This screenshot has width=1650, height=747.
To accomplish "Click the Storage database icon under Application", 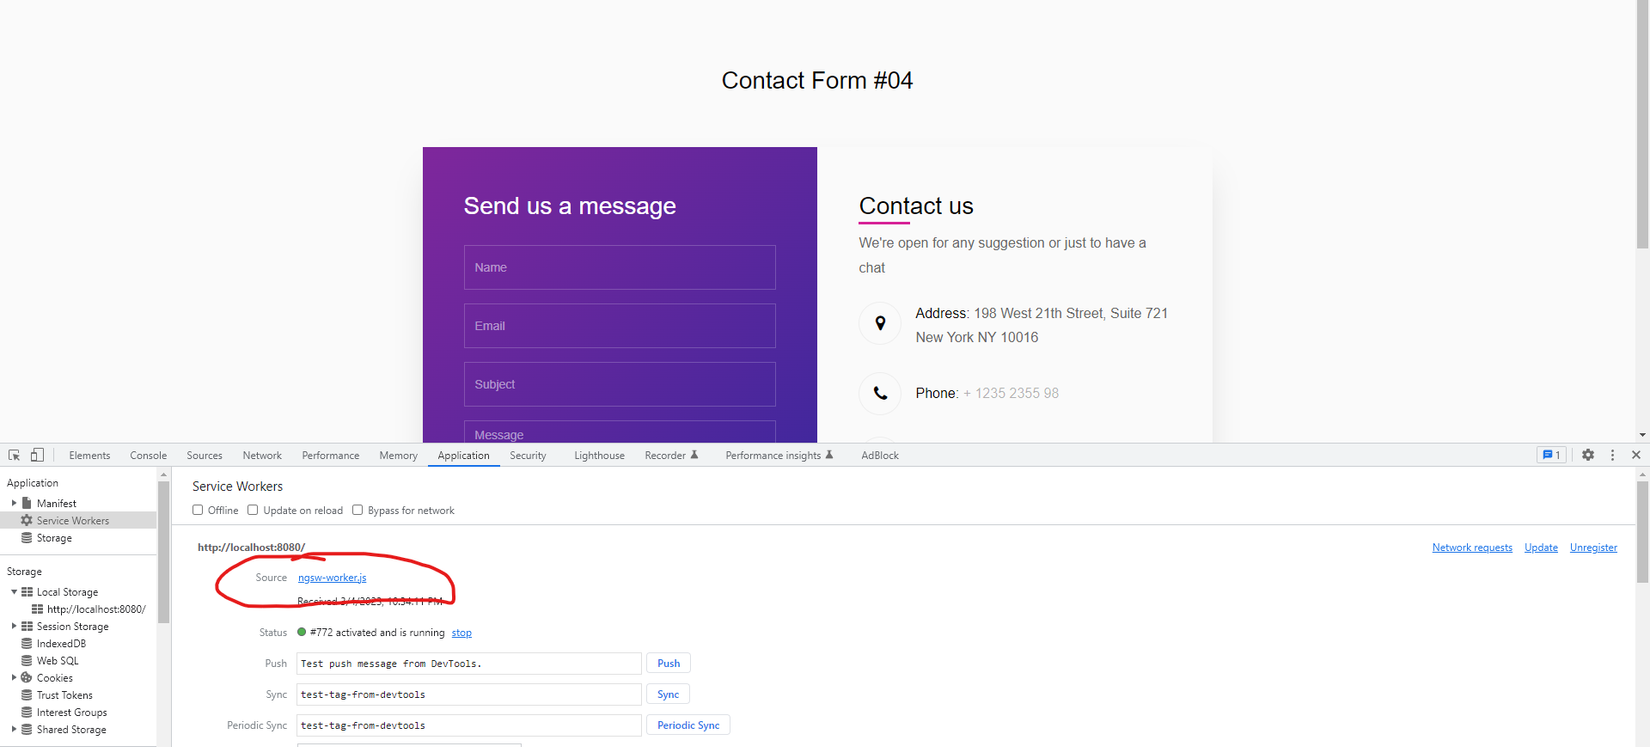I will click(27, 538).
